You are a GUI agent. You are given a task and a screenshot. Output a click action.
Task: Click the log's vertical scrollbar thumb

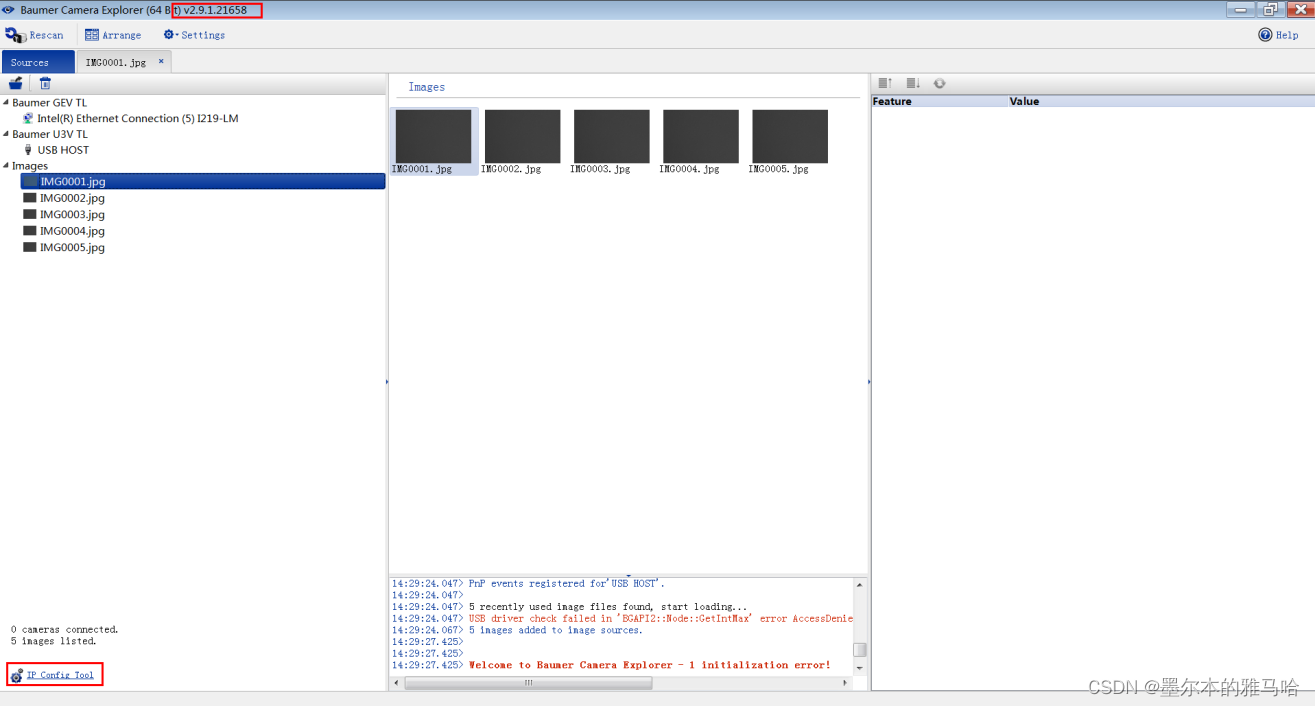pos(860,650)
